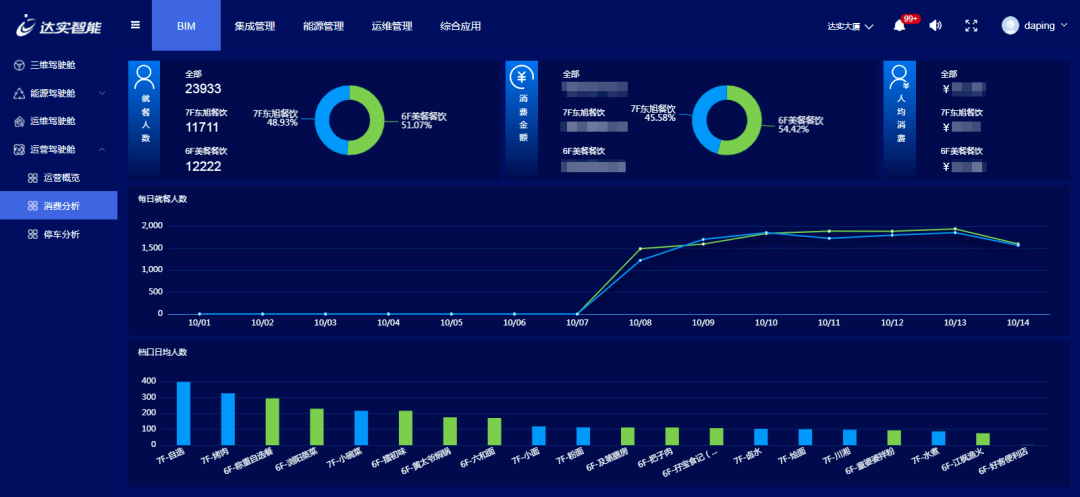Click the green 6F美餐餐饮 donut segment

click(367, 121)
